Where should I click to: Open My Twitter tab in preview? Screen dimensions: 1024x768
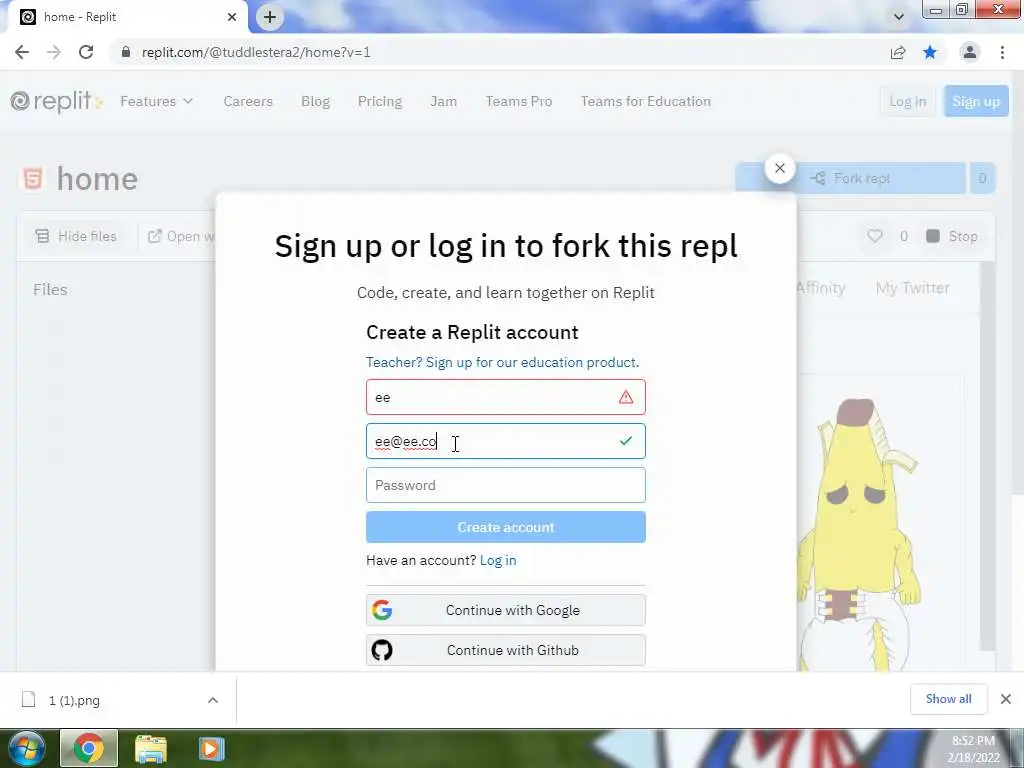912,288
